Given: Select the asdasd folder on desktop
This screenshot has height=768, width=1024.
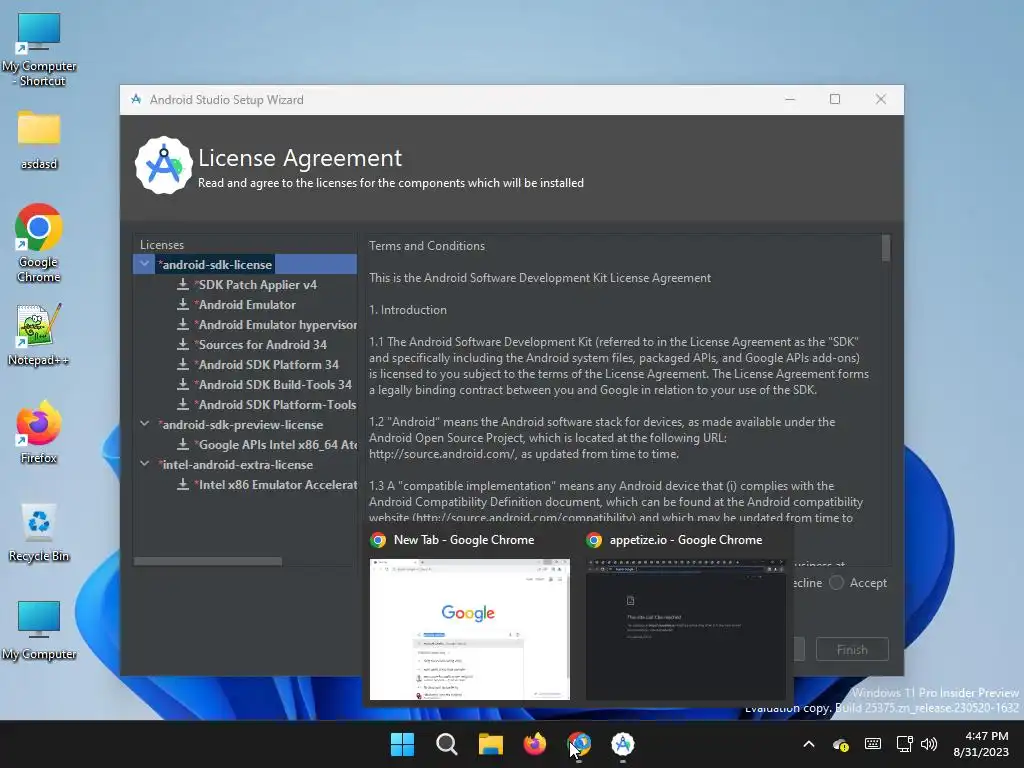Looking at the screenshot, I should 39,140.
